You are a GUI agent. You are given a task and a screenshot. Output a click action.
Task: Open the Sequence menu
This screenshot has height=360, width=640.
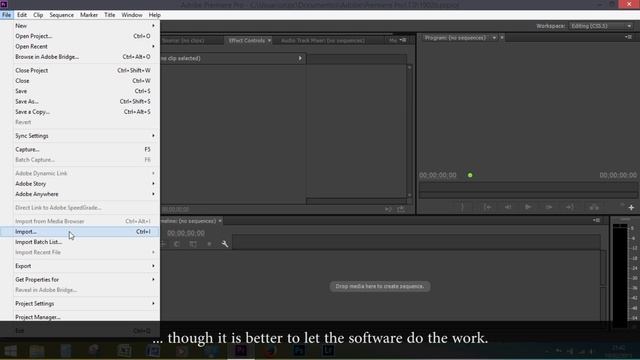tap(62, 15)
